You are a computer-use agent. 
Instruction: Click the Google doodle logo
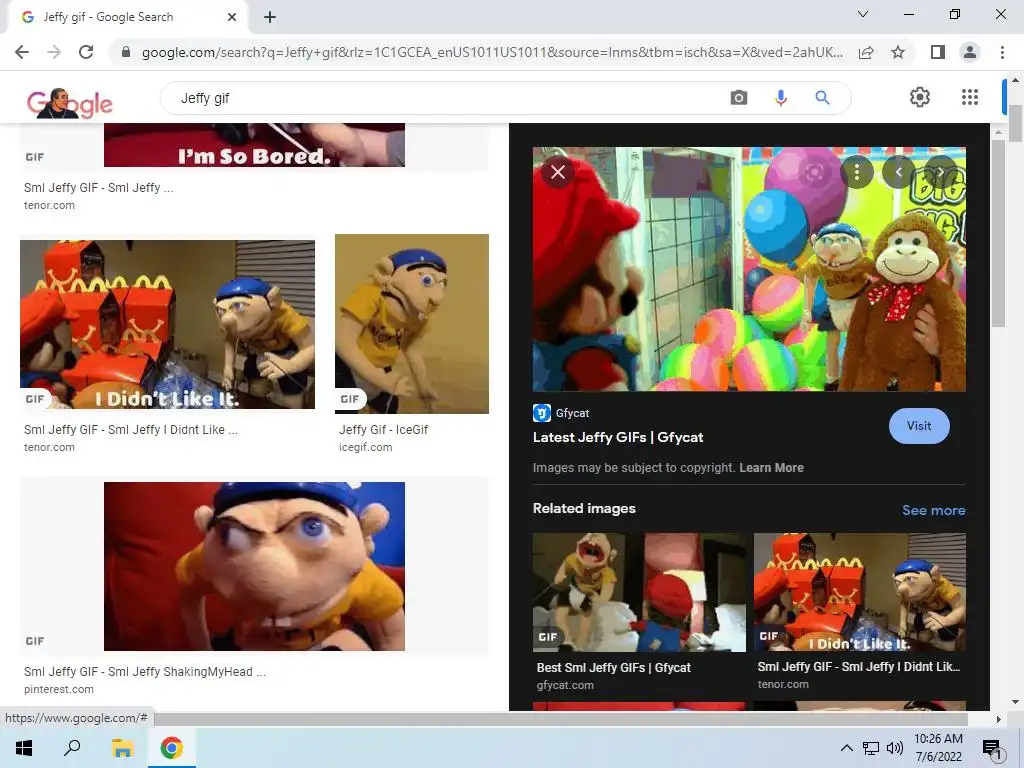pyautogui.click(x=69, y=103)
